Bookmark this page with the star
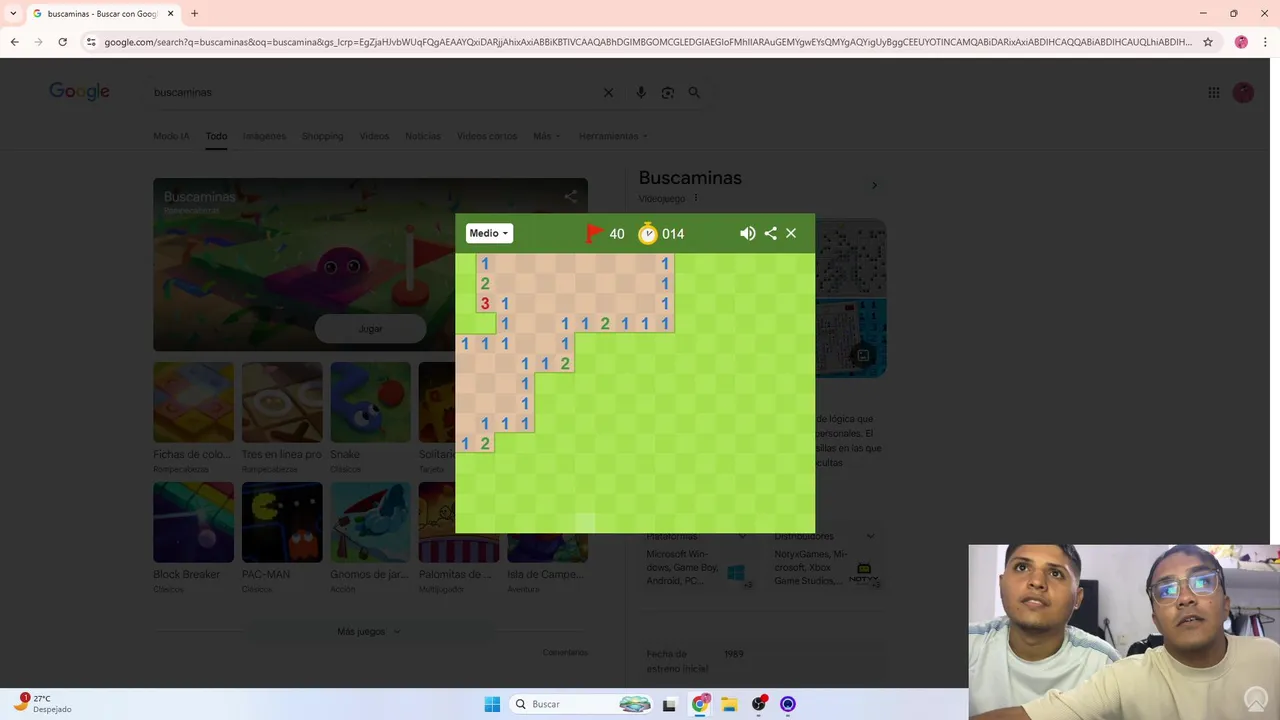This screenshot has width=1280, height=720. [1208, 42]
